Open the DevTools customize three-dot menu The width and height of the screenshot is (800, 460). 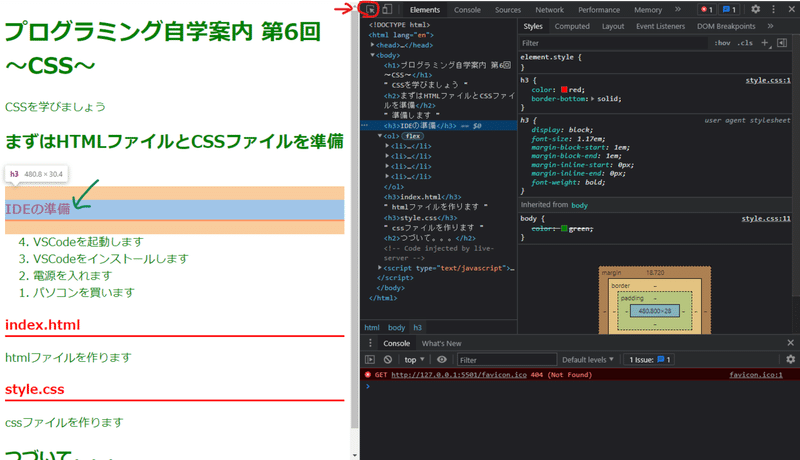[x=773, y=9]
